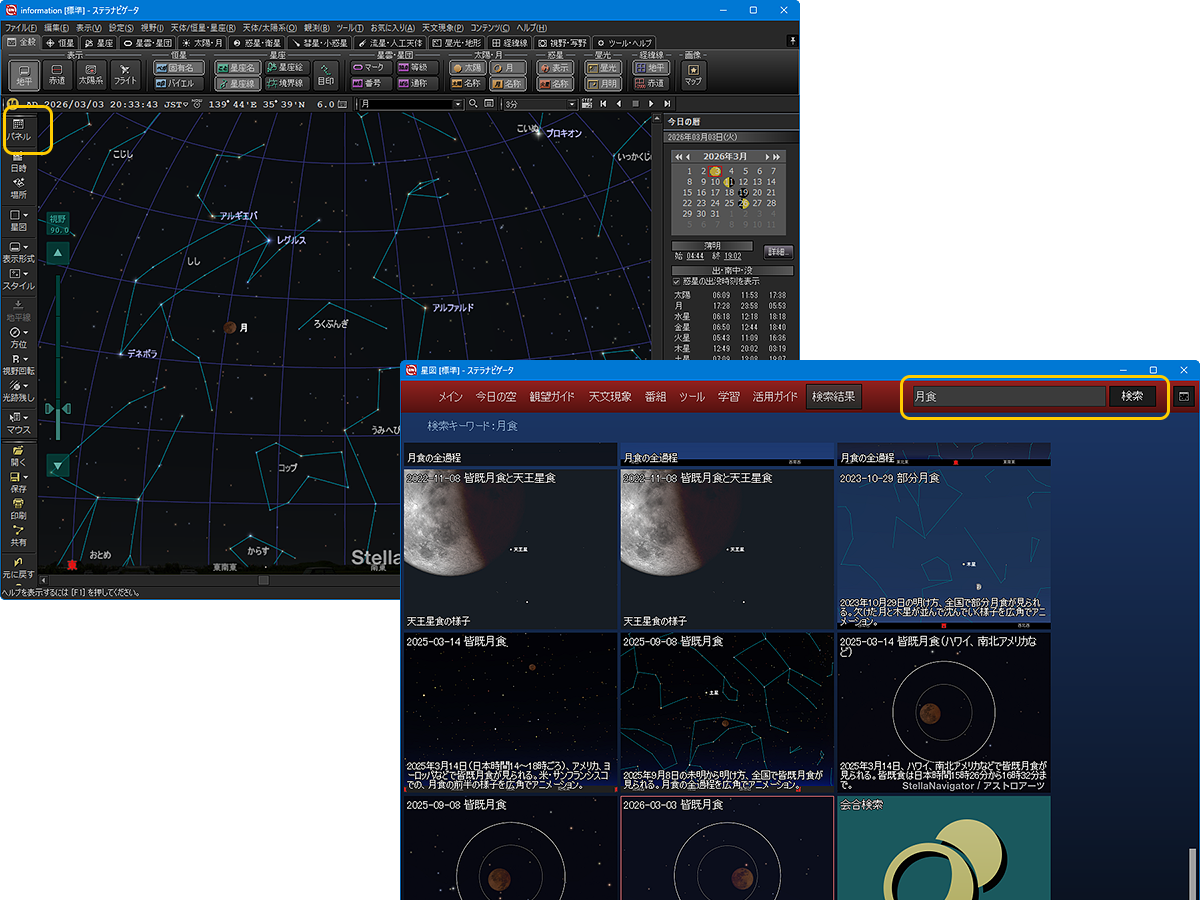Open the パネル panel from the sidebar
The width and height of the screenshot is (1200, 900).
19,129
